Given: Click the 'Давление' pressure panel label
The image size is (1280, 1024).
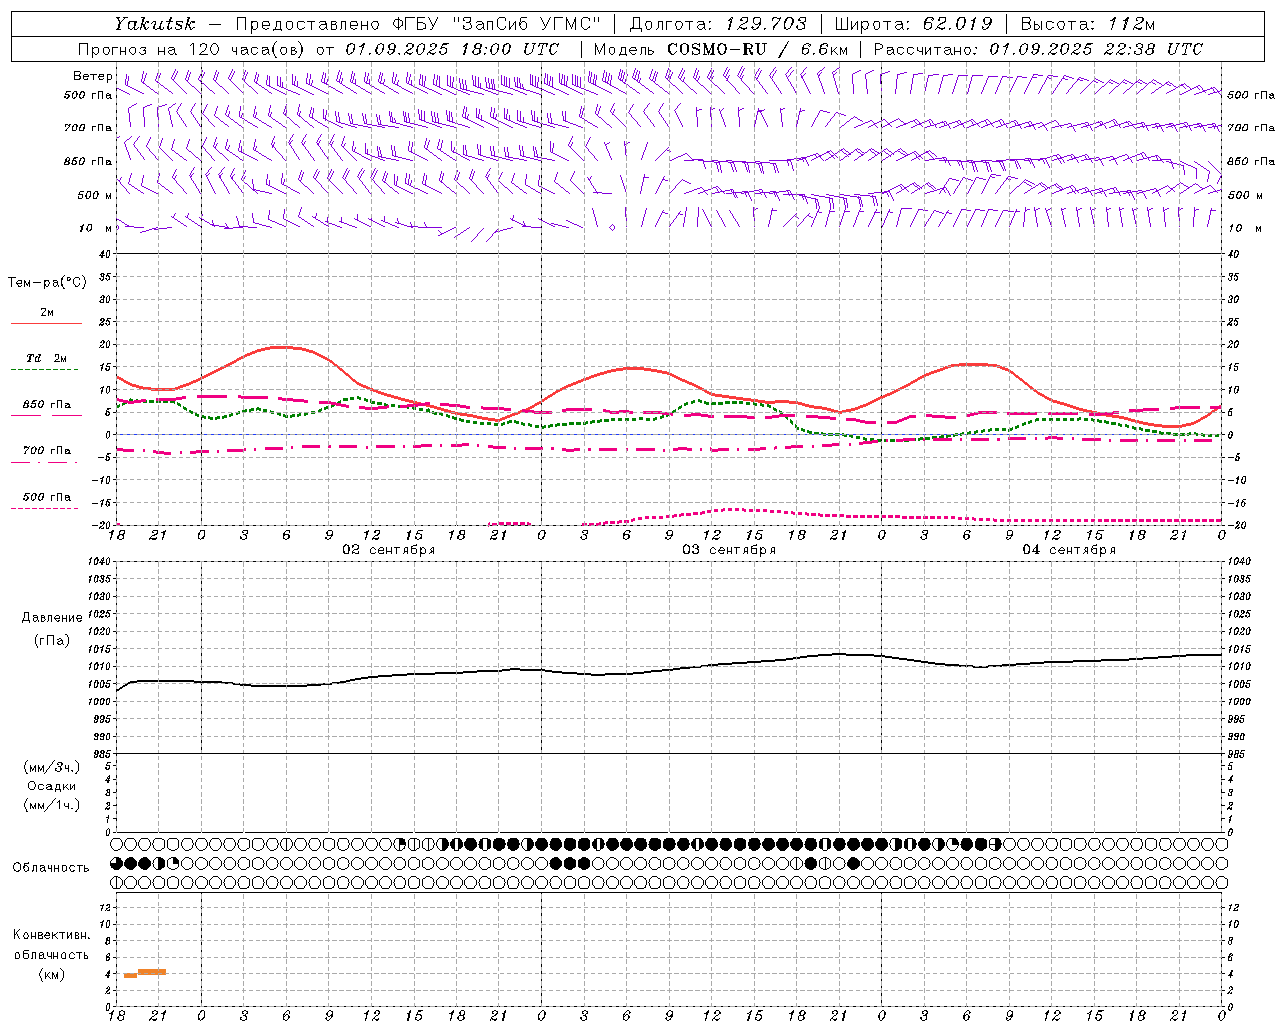Looking at the screenshot, I should click(52, 618).
